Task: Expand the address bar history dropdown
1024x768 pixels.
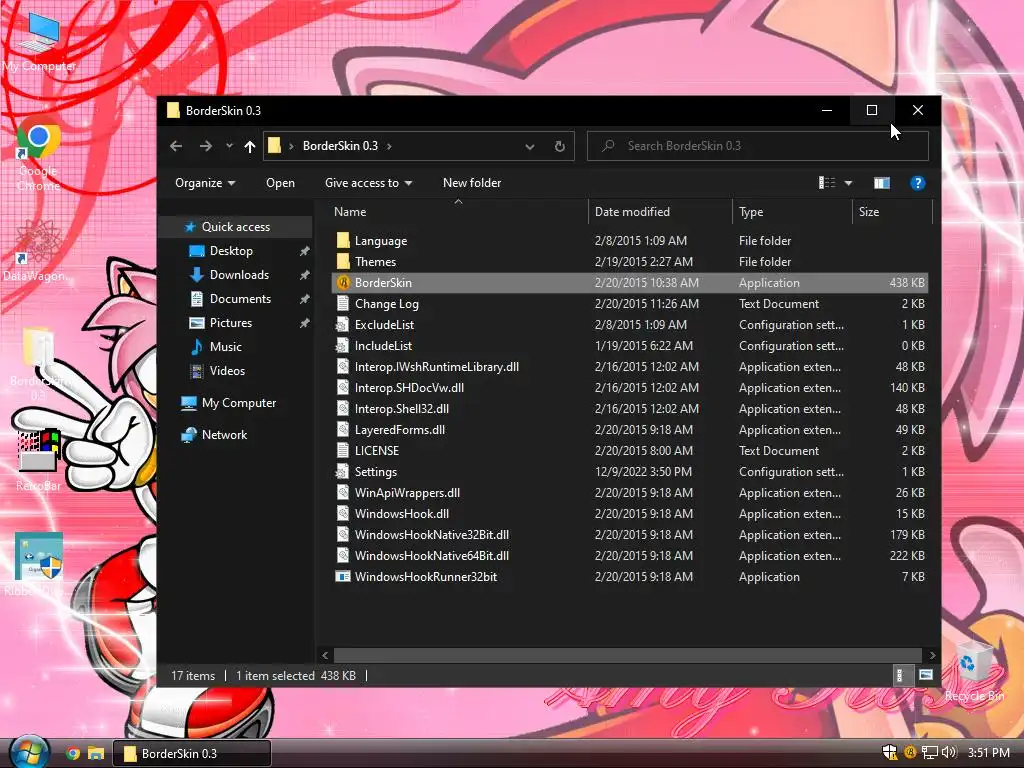Action: coord(530,146)
